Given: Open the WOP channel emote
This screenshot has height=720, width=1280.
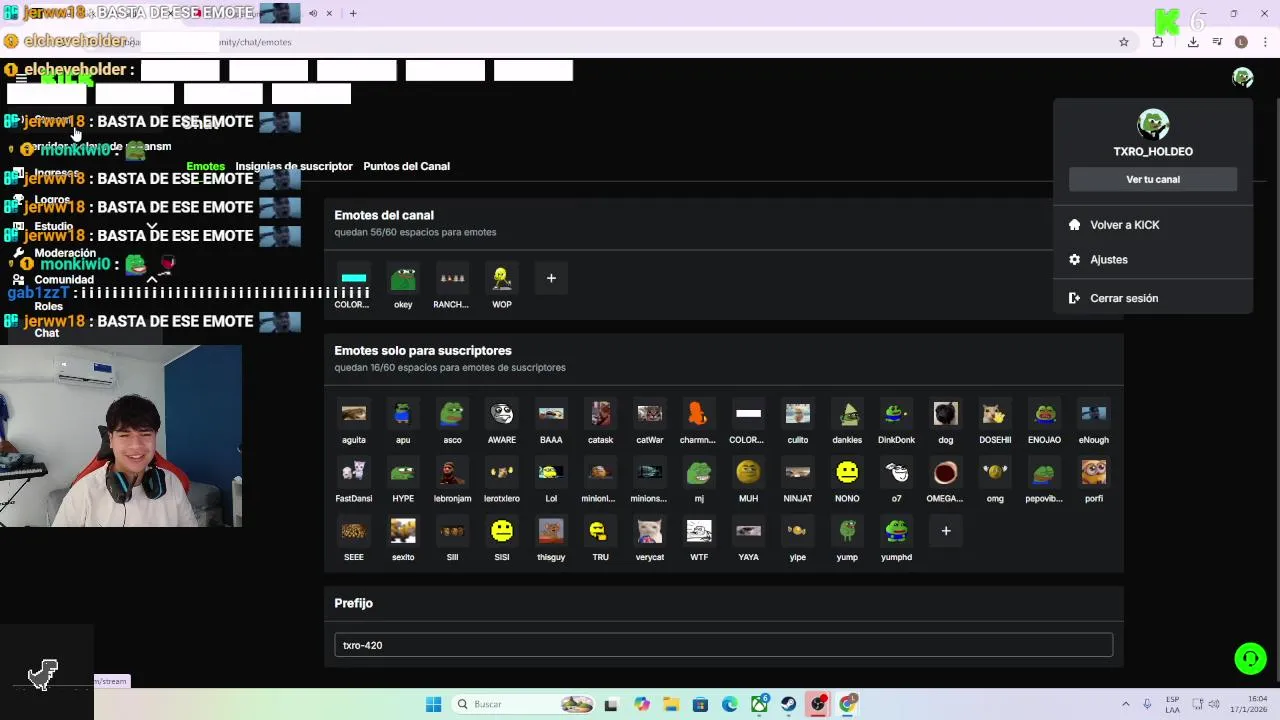Looking at the screenshot, I should 502,279.
